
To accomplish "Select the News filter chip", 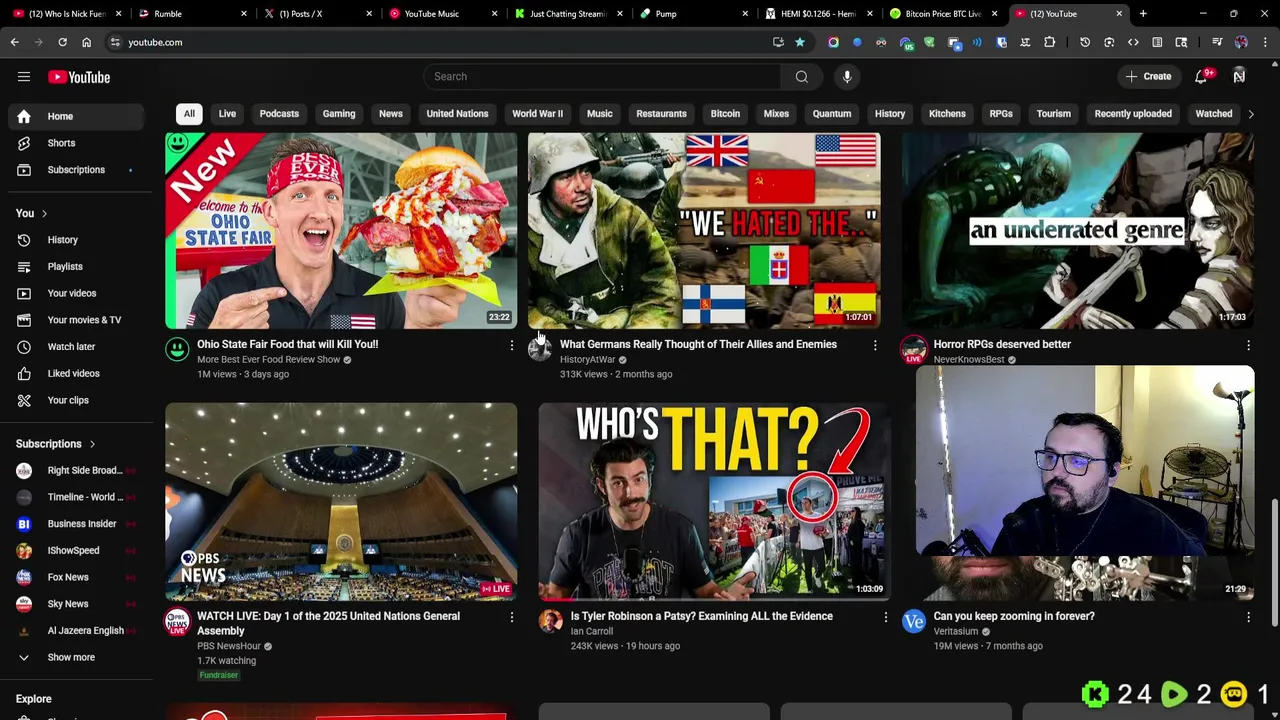I will click(x=391, y=114).
